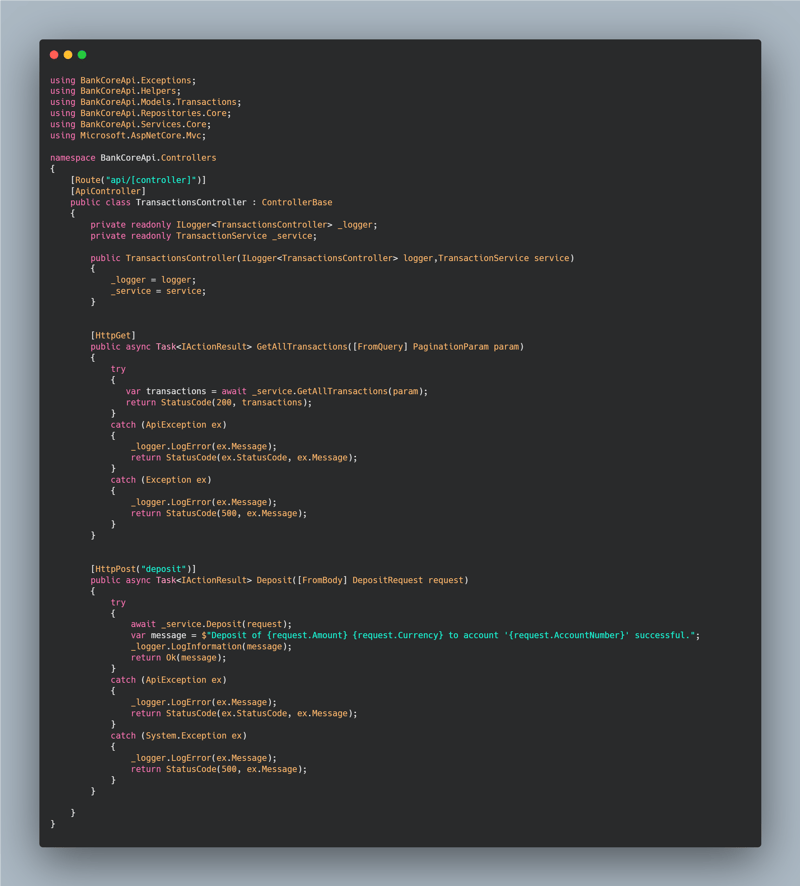Click the 'var message =' interpolated string line

[x=415, y=635]
